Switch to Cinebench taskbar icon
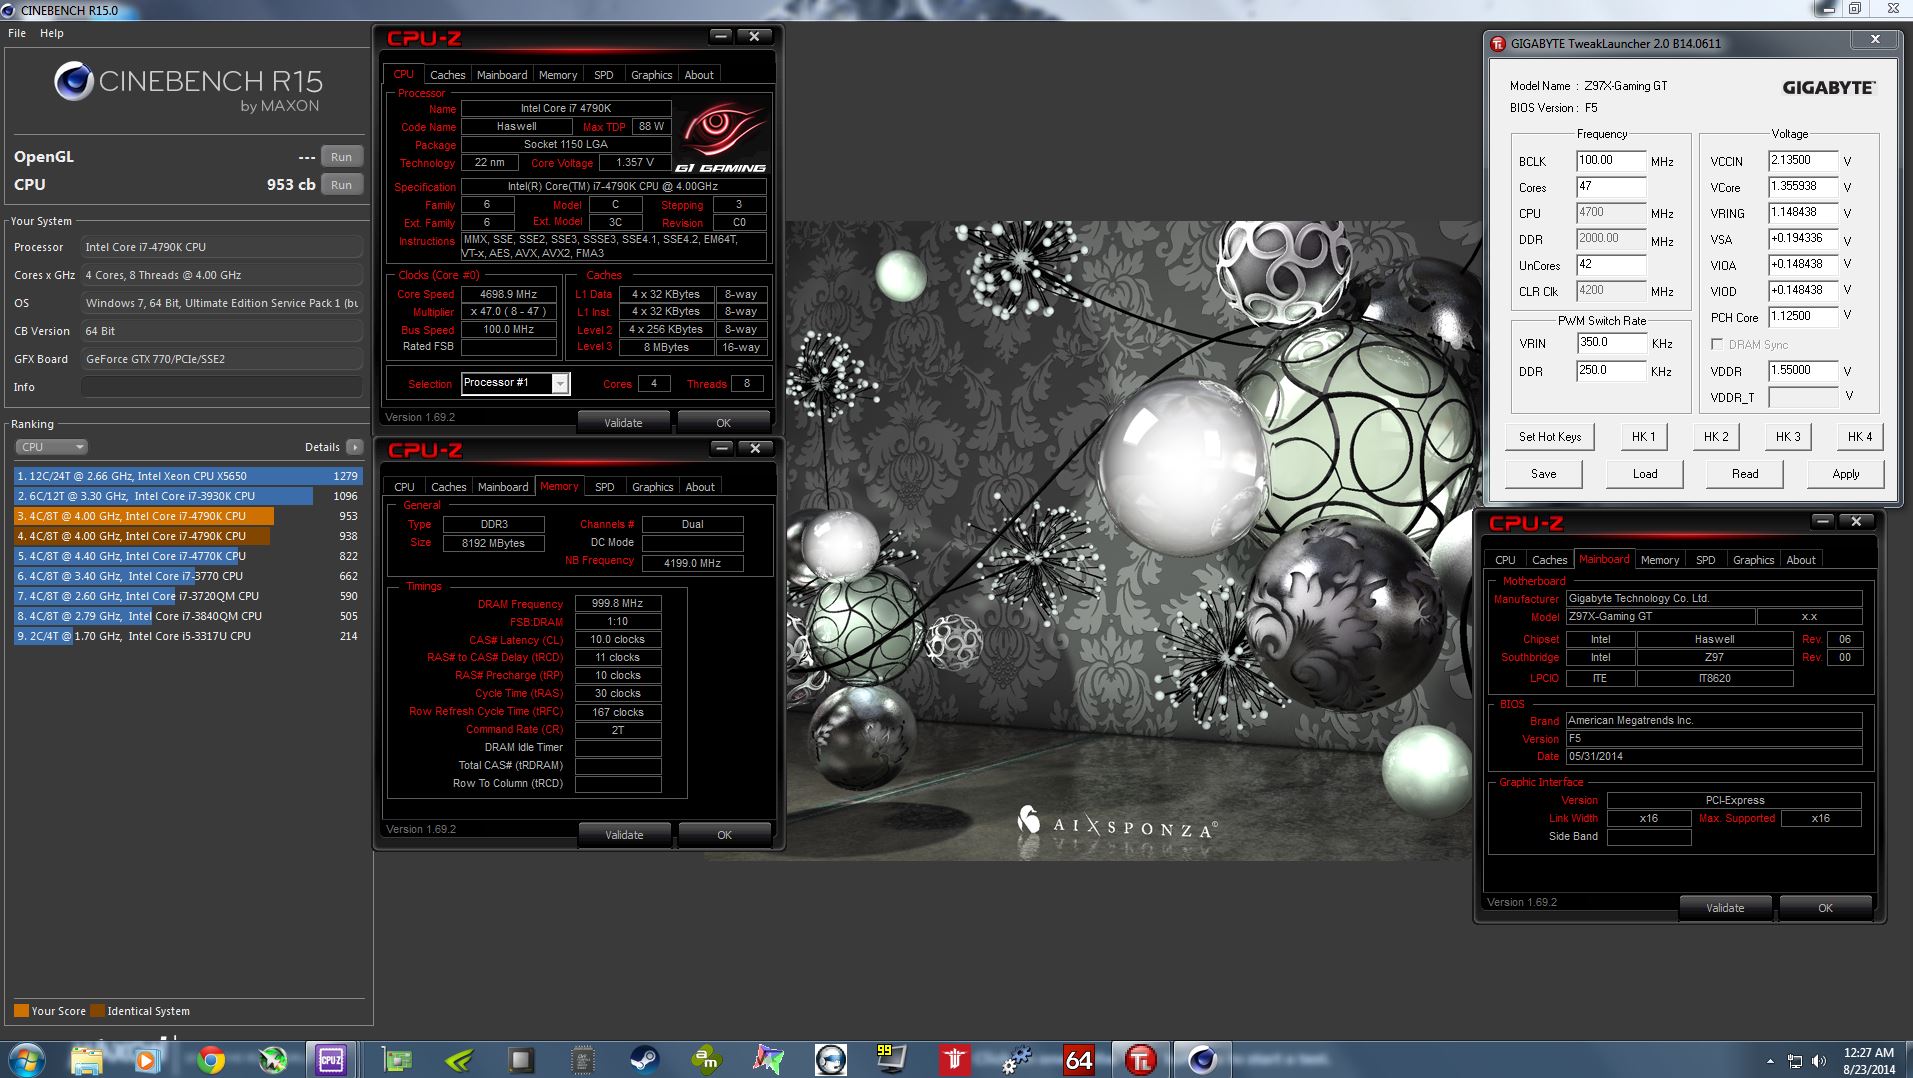Viewport: 1913px width, 1078px height. pos(1202,1059)
